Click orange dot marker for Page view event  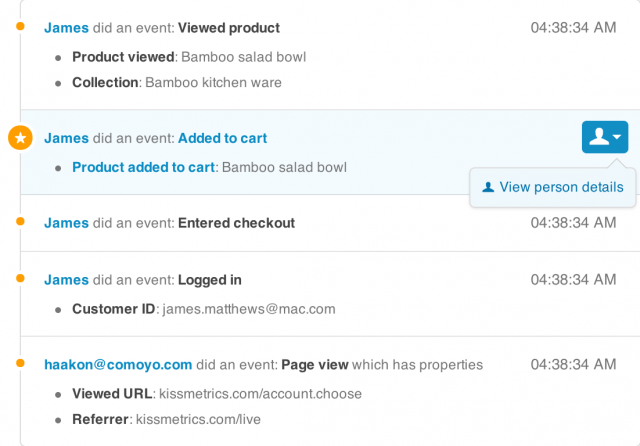point(20,363)
